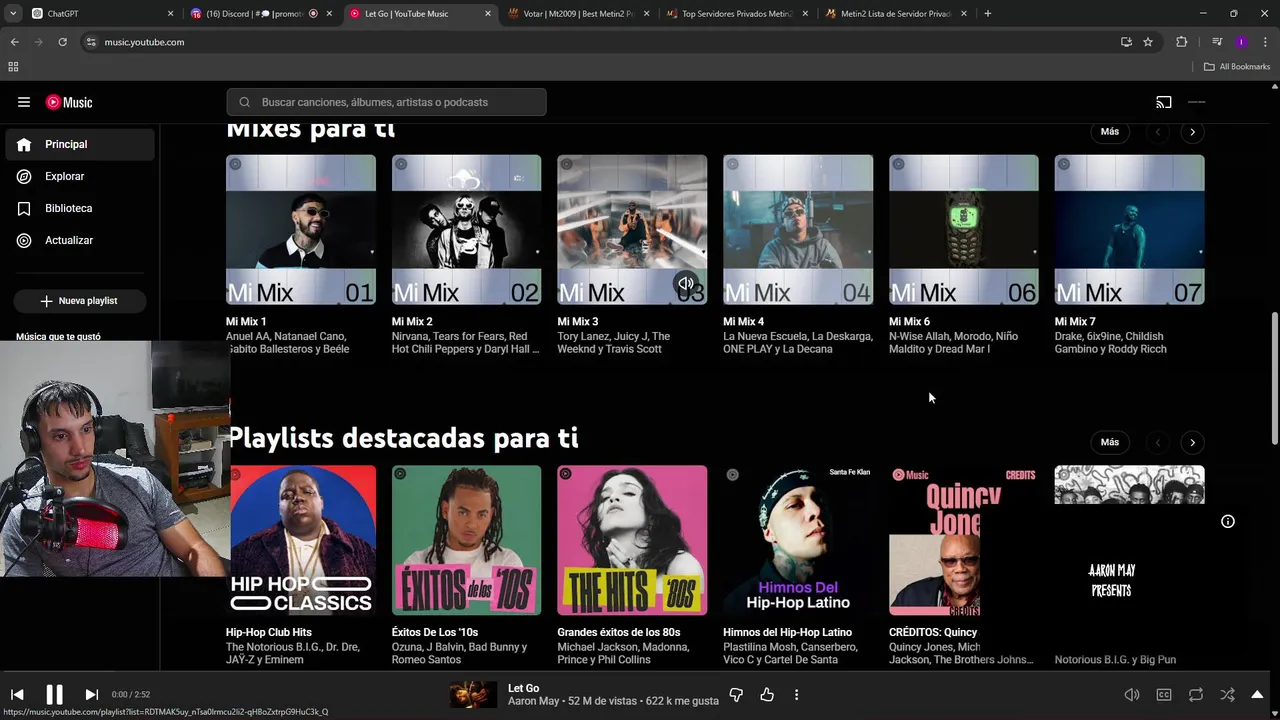Open Himnos del Hip-Hop Latino title

[x=787, y=632]
